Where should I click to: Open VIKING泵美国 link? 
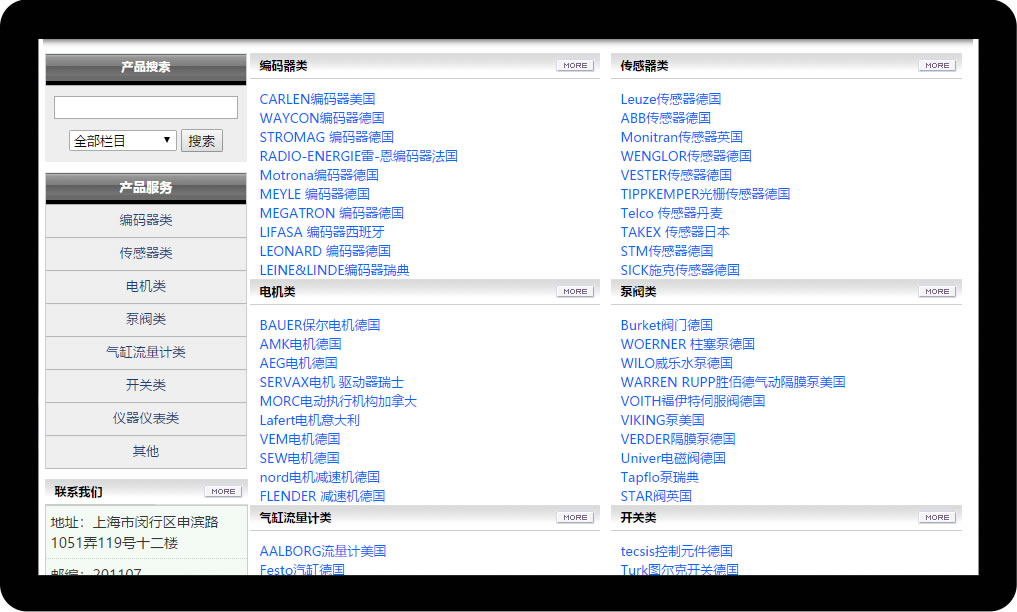click(662, 421)
